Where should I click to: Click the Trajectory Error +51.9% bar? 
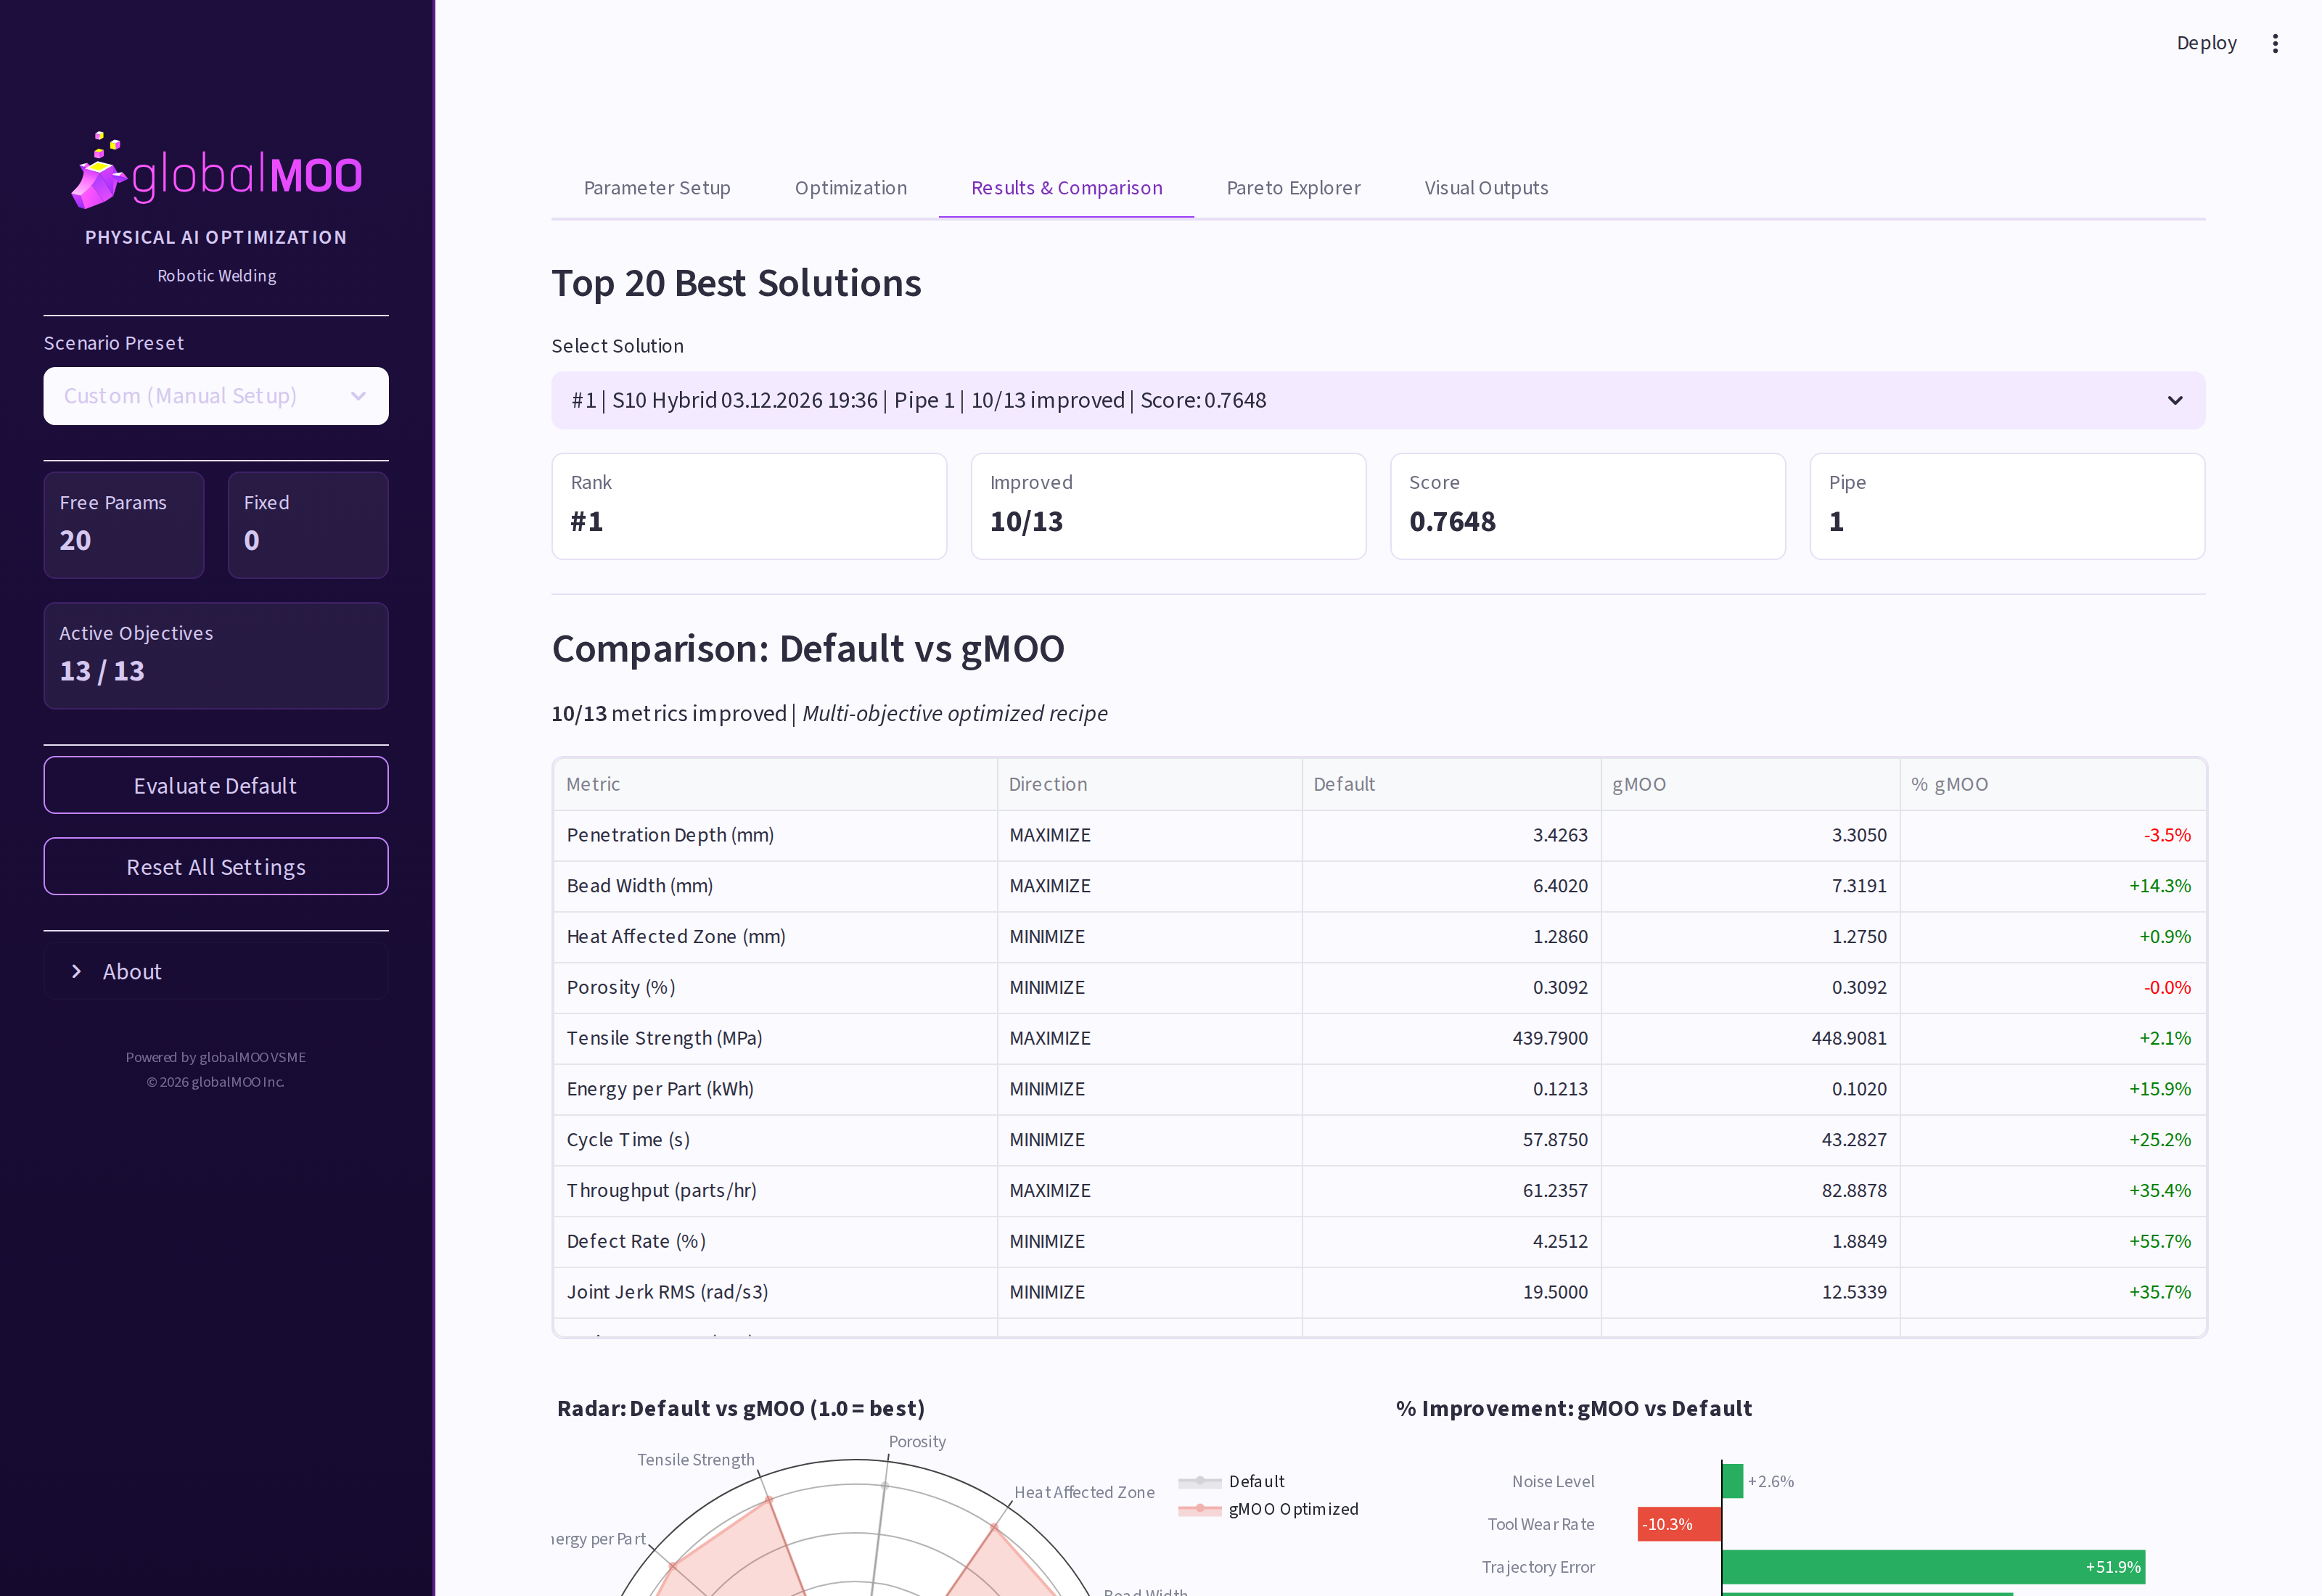1933,1567
